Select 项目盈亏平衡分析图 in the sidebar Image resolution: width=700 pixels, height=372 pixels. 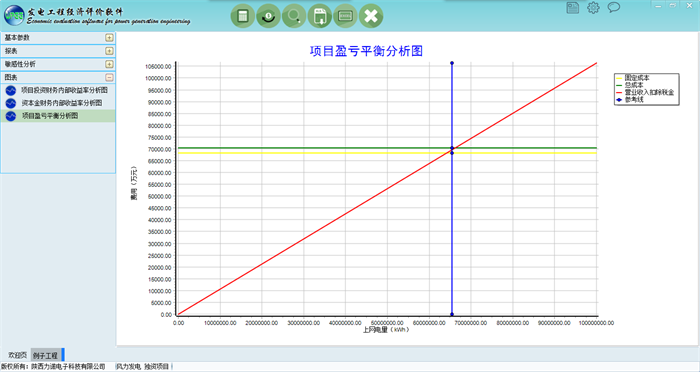pyautogui.click(x=58, y=116)
